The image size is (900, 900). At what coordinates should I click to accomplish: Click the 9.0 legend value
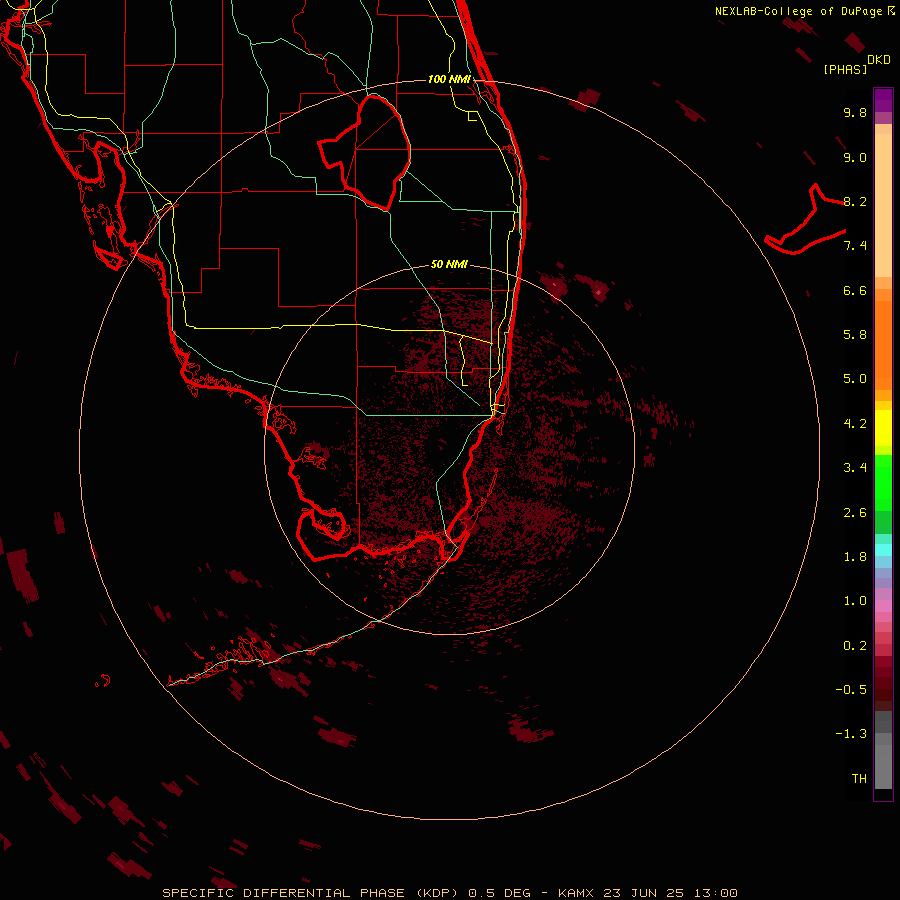tap(855, 157)
